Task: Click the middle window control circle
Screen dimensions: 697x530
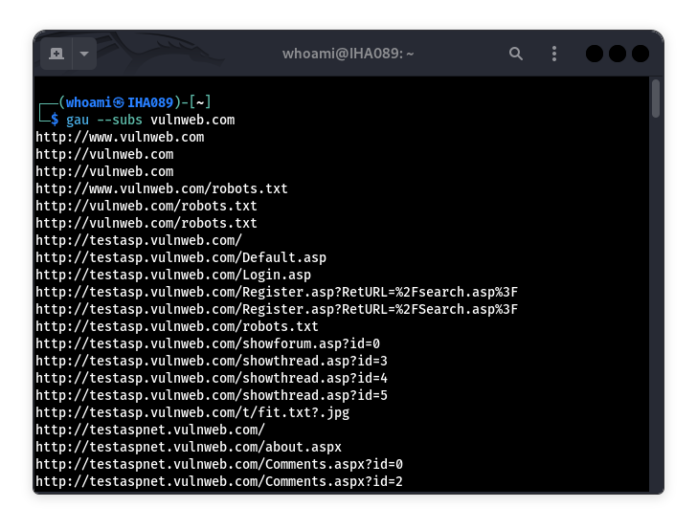Action: coord(617,54)
